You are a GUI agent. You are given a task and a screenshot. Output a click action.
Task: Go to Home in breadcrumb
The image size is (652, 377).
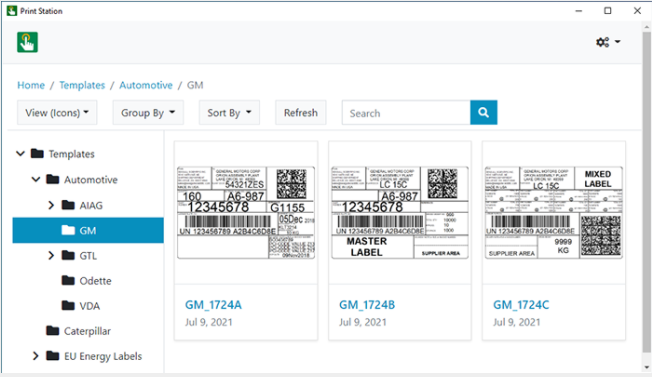coord(31,85)
